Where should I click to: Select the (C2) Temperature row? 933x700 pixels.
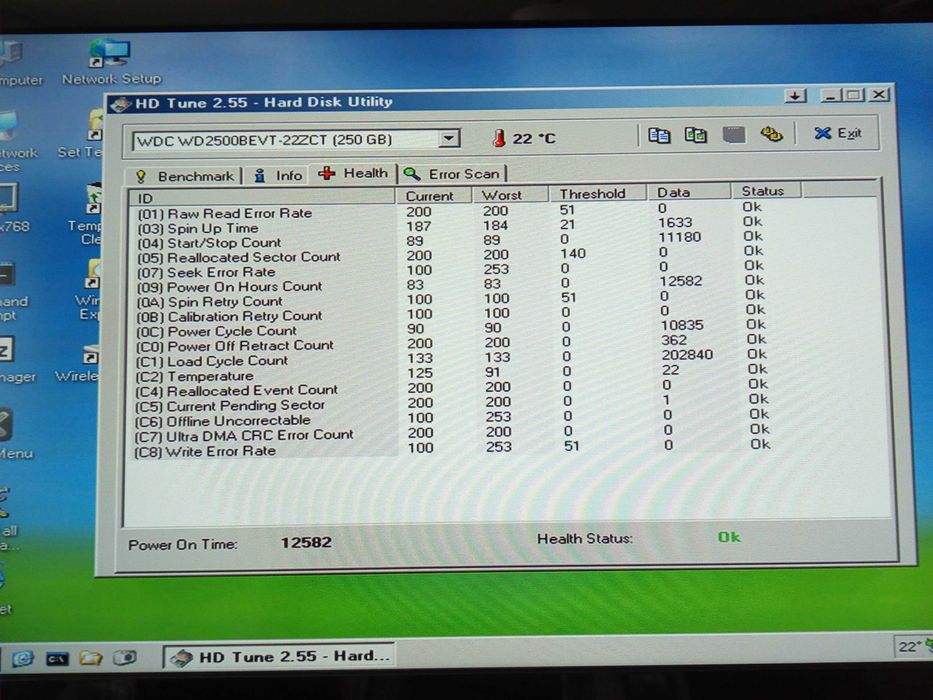(452, 374)
